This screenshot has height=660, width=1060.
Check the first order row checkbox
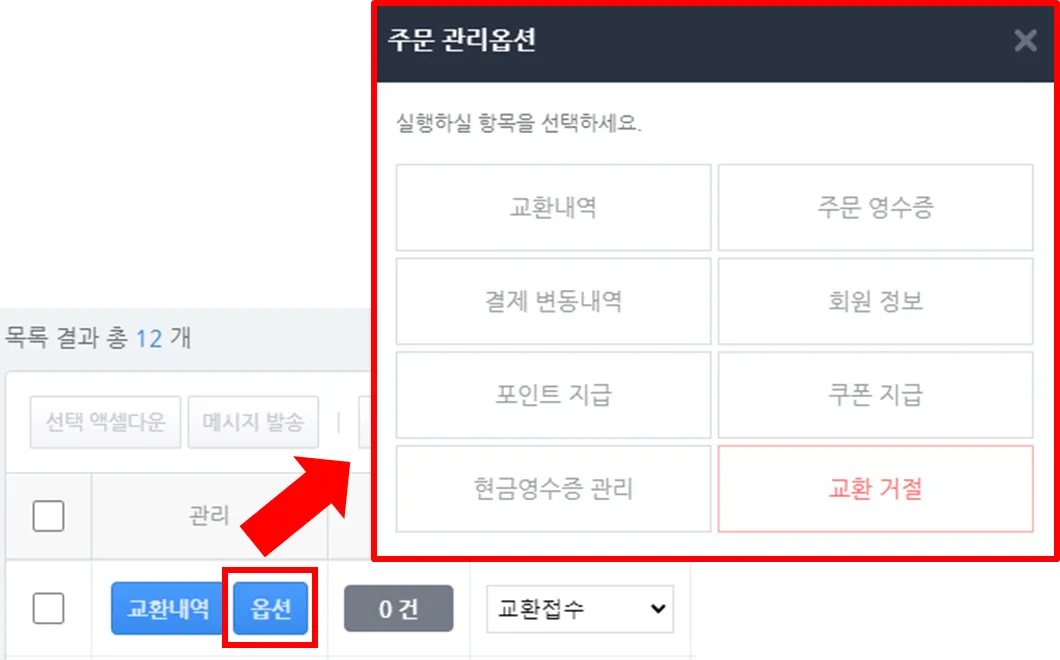49,608
